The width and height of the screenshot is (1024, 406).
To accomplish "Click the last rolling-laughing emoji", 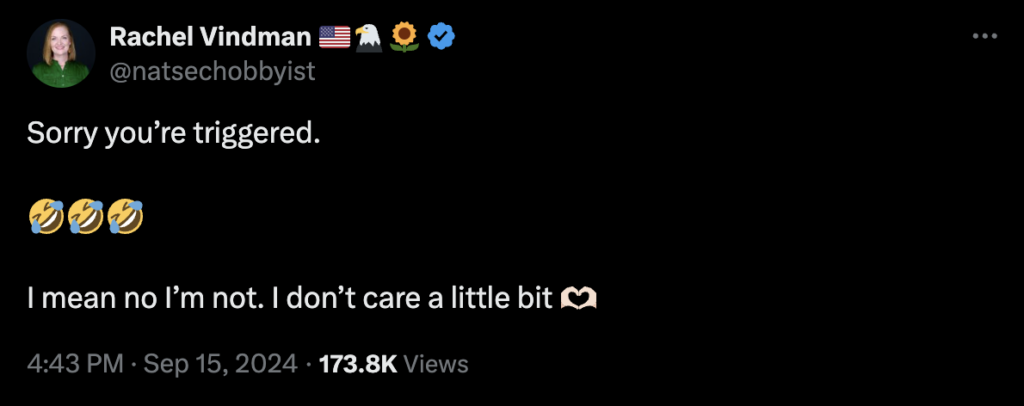I will point(126,214).
